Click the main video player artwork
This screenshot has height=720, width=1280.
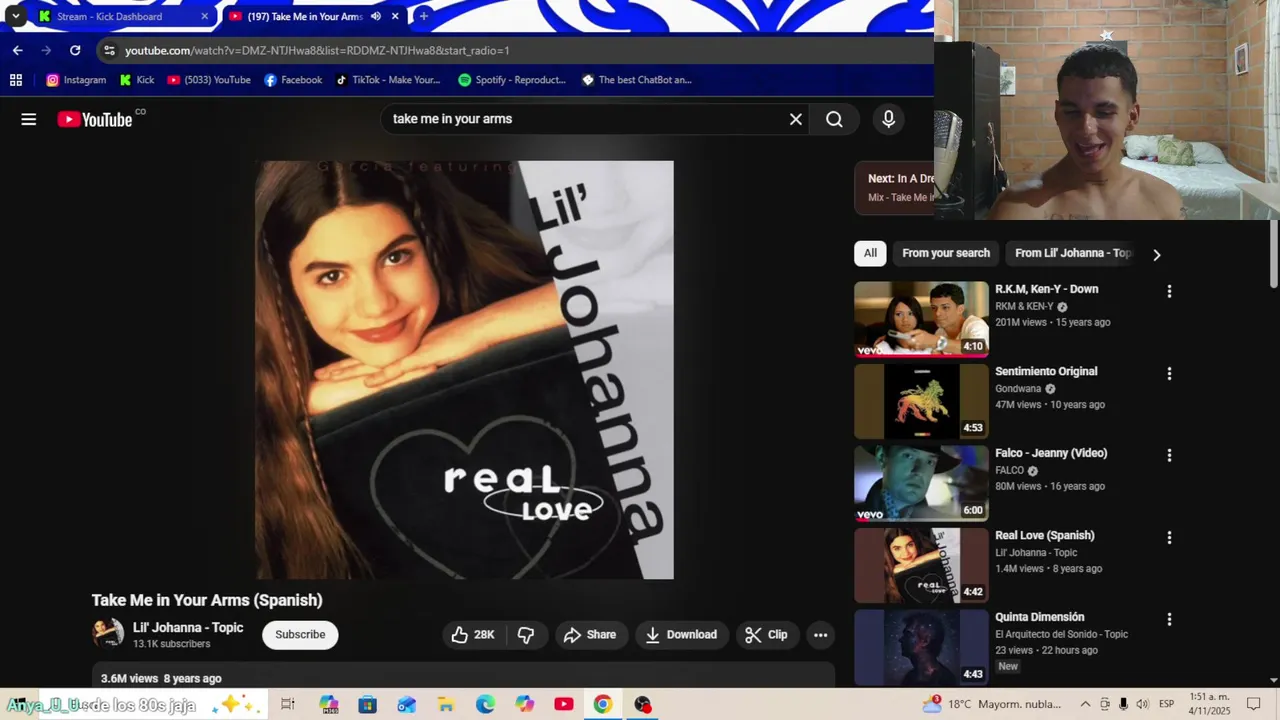(x=464, y=370)
